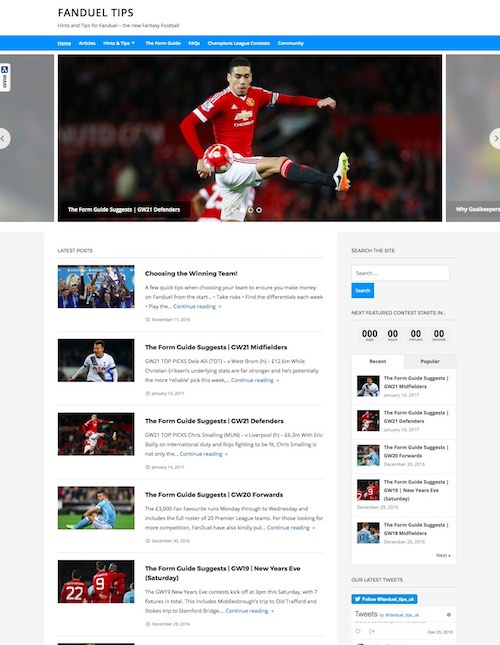Open seated player thumbnail for GW20 Forwards post
Image resolution: width=500 pixels, height=645 pixels.
(96, 508)
